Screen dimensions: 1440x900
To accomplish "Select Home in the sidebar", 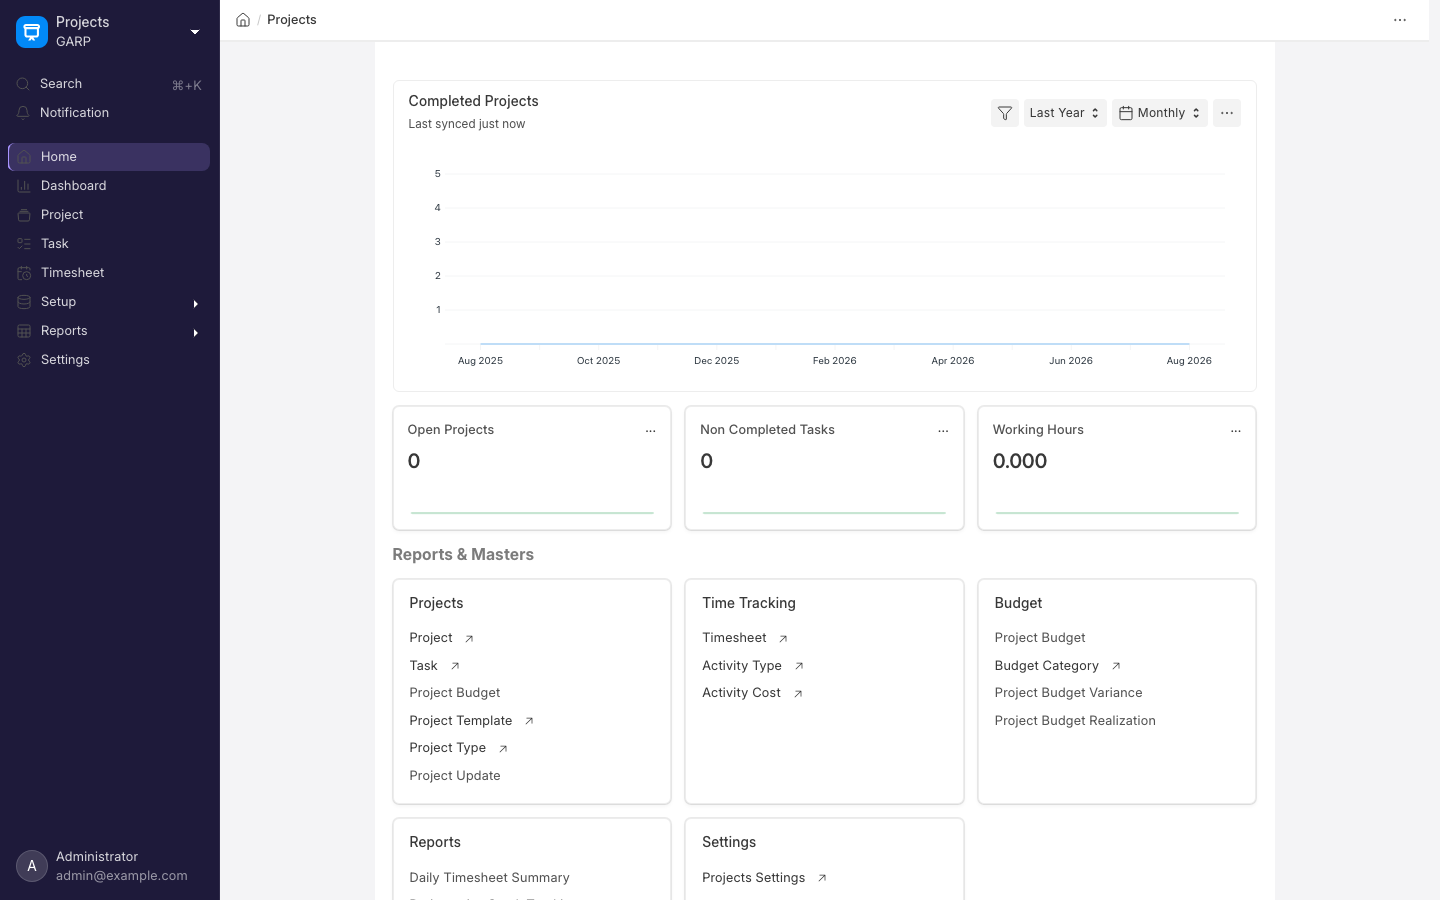I will coord(109,157).
